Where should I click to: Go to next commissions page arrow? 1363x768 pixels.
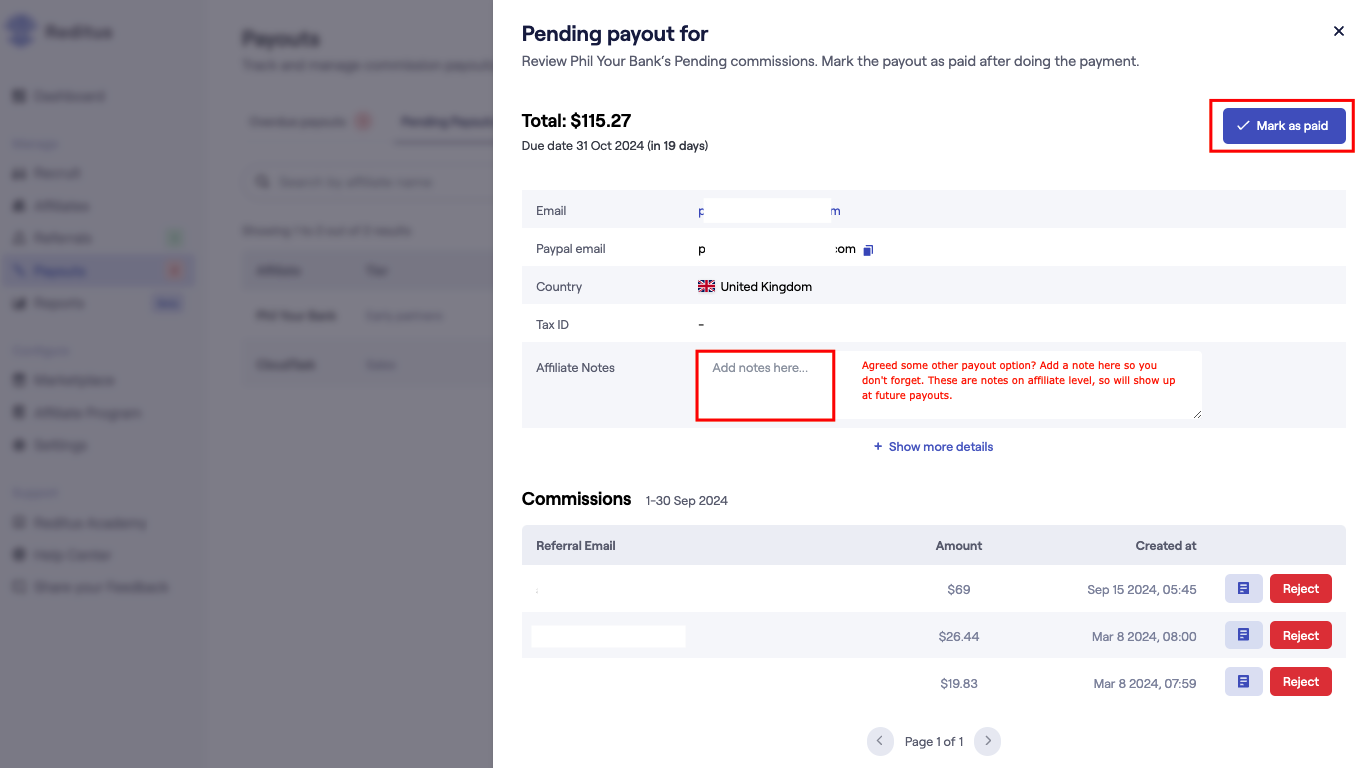pyautogui.click(x=988, y=741)
